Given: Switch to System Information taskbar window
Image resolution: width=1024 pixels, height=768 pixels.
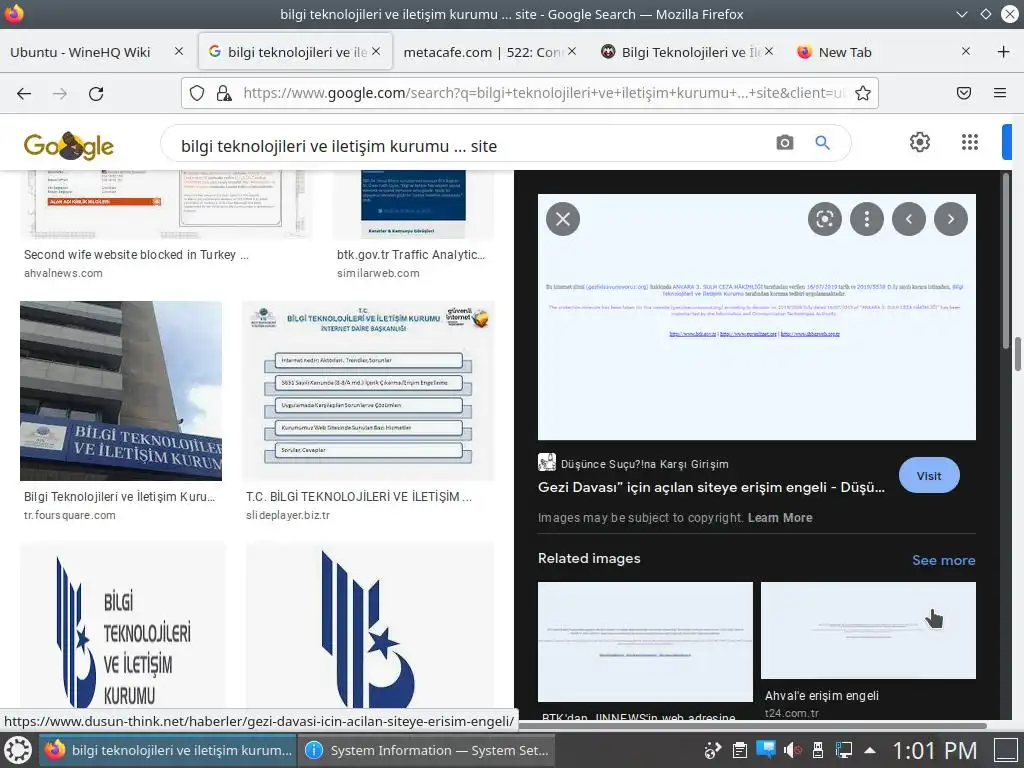Looking at the screenshot, I should (x=426, y=750).
